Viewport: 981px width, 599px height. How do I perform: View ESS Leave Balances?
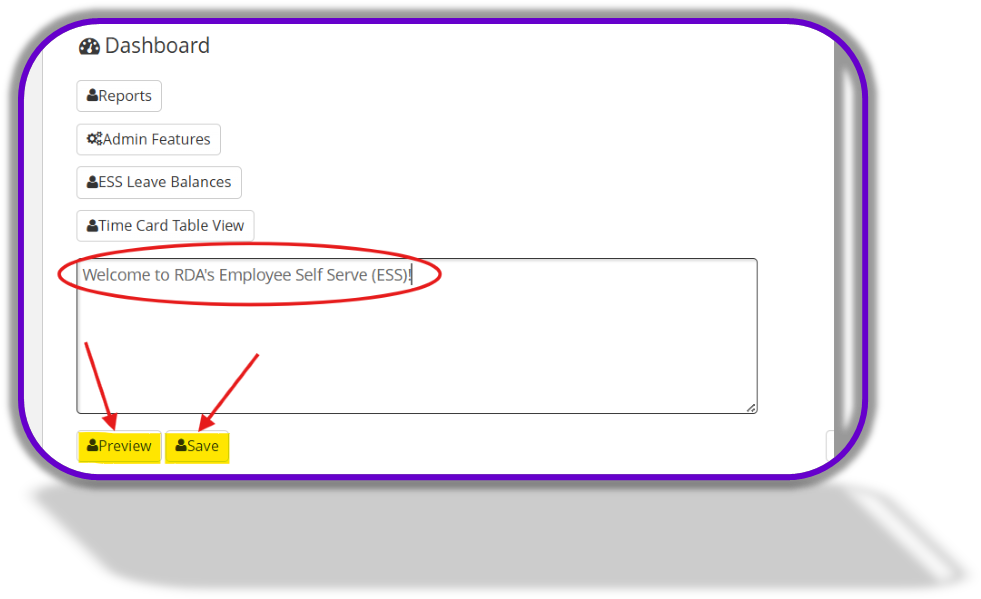(x=159, y=182)
